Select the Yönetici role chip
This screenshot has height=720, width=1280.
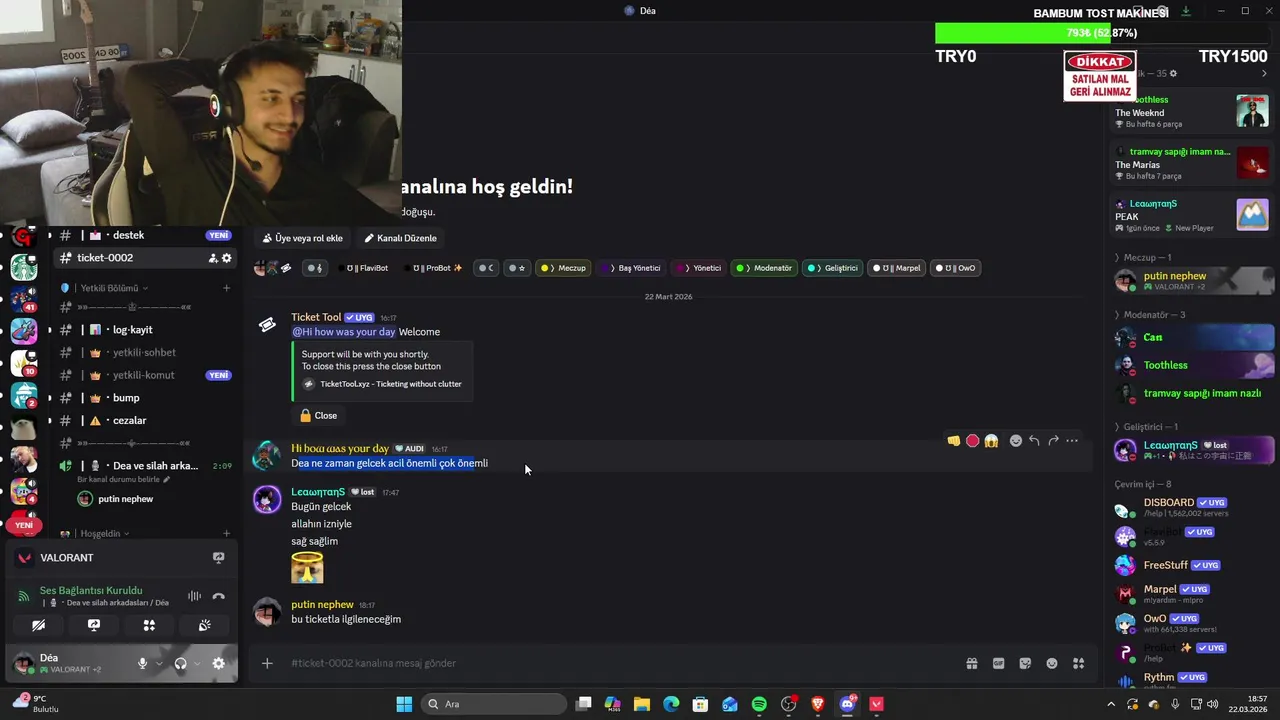tap(699, 268)
